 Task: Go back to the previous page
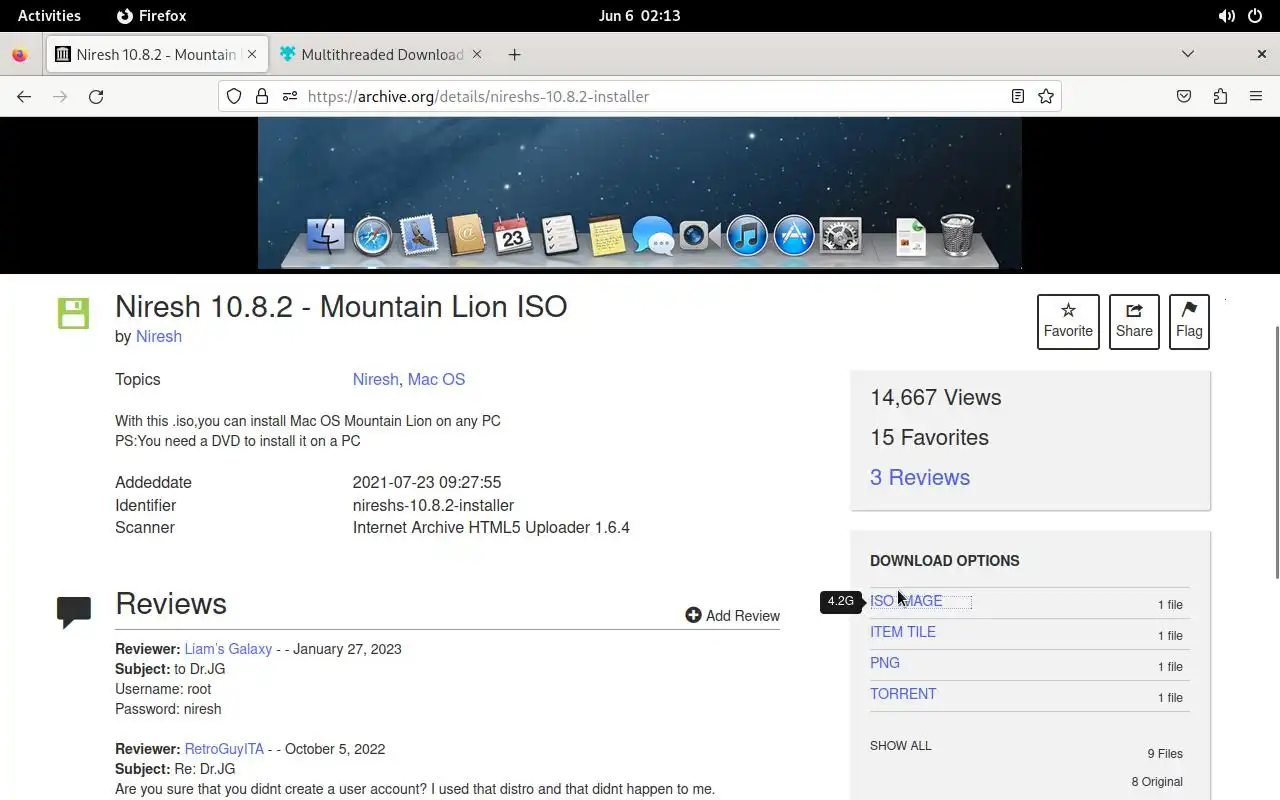click(24, 97)
